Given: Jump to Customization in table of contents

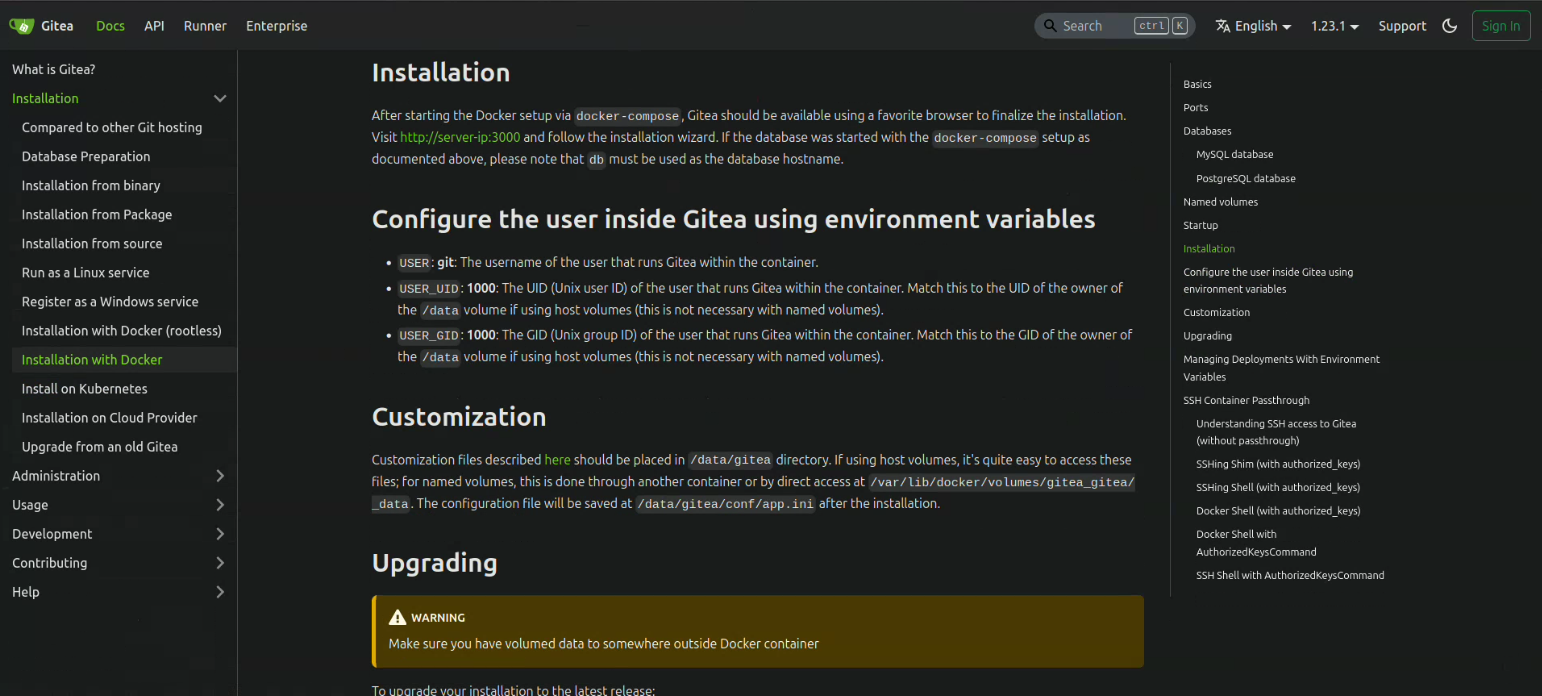Looking at the screenshot, I should click(1216, 312).
